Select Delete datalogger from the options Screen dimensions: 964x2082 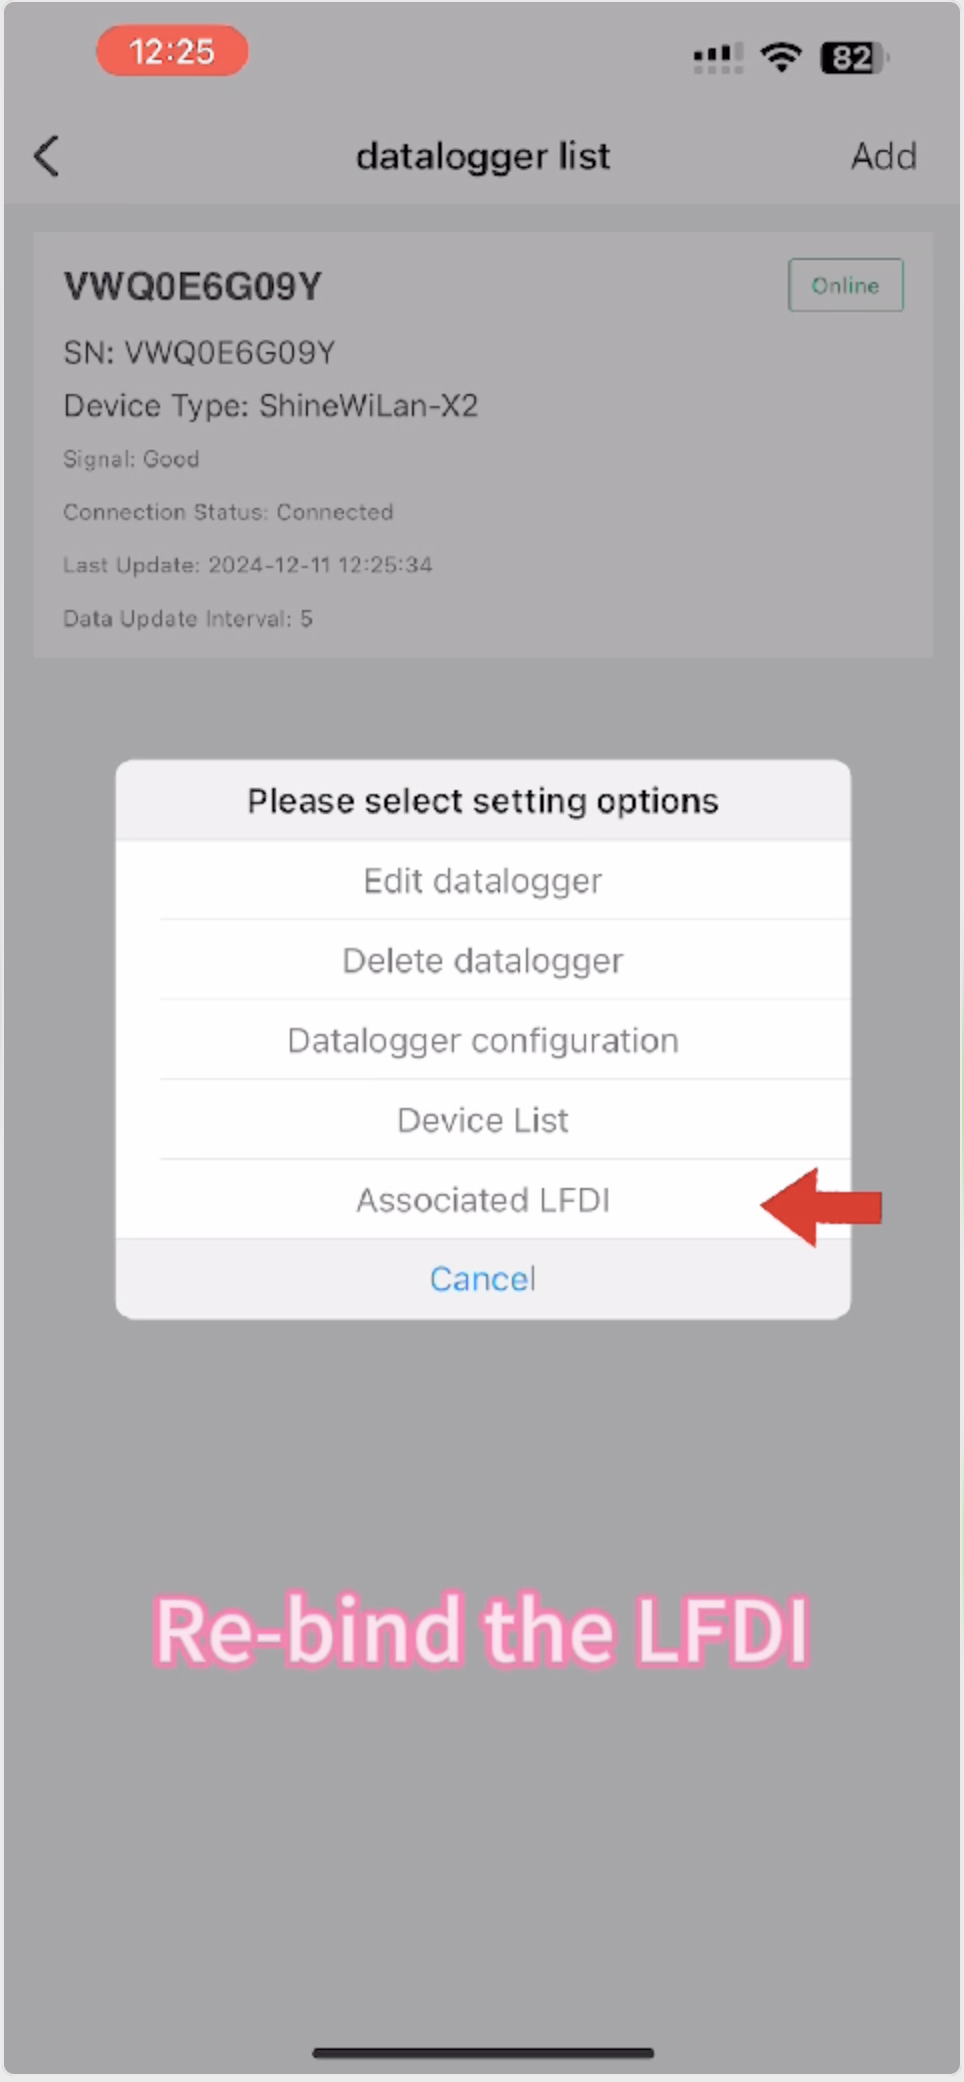click(x=483, y=961)
